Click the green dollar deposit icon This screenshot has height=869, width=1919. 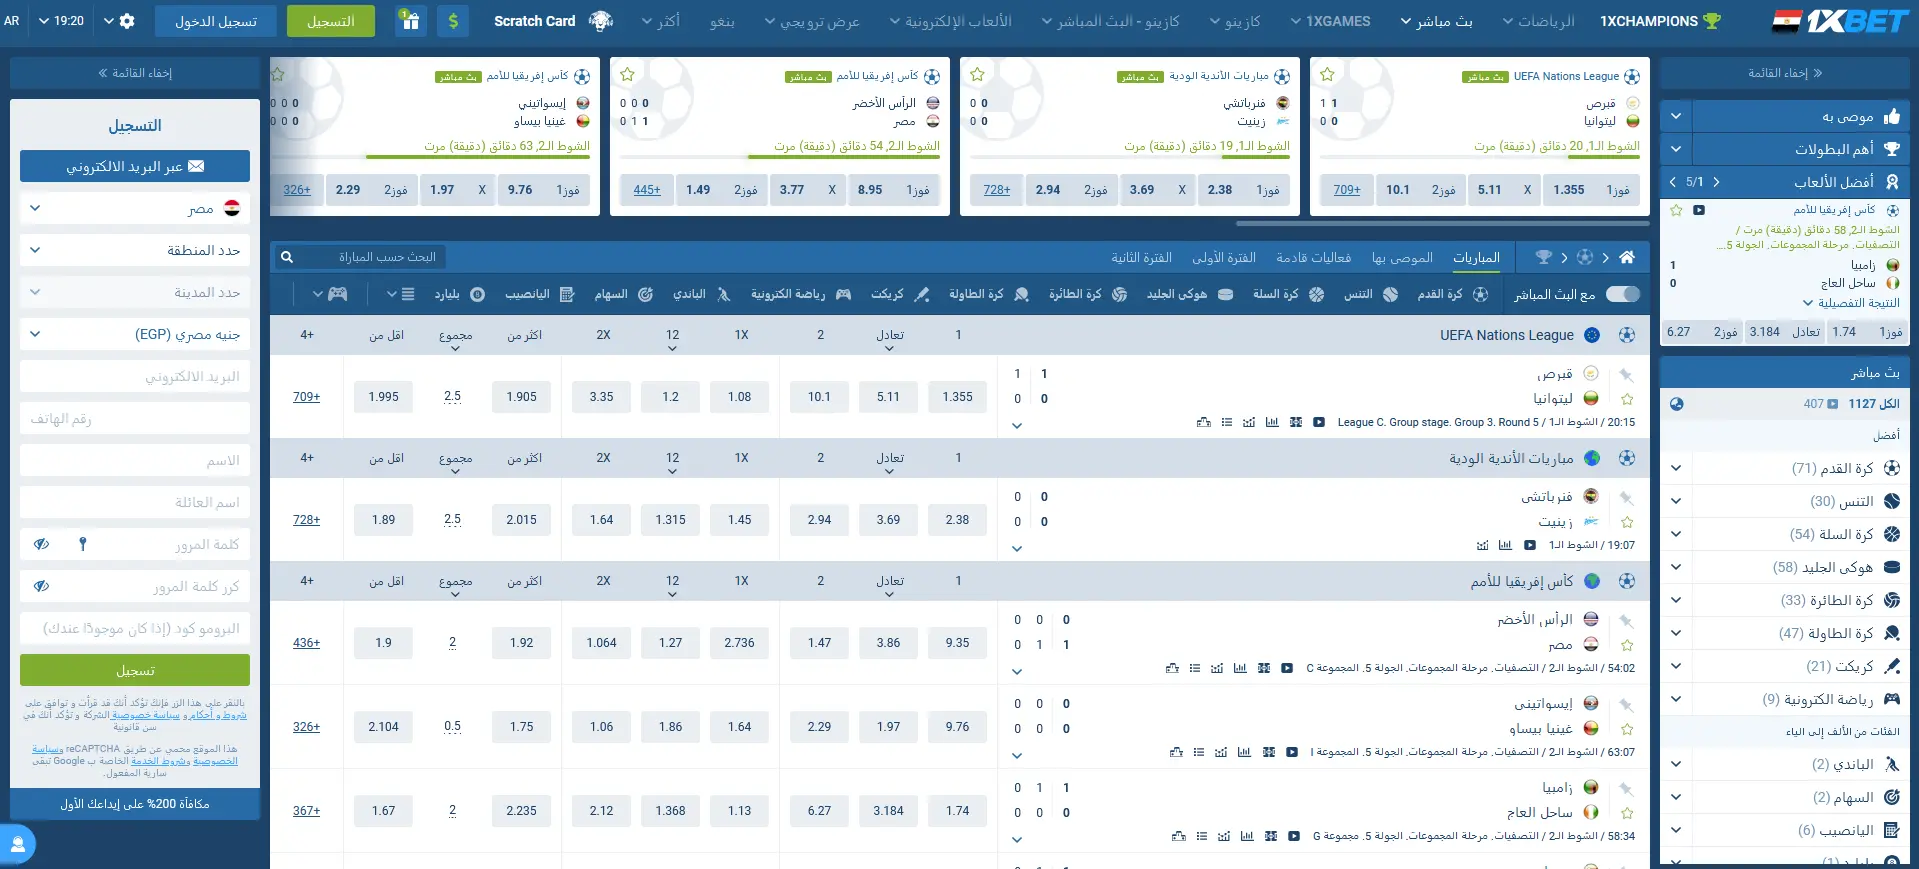pyautogui.click(x=453, y=21)
